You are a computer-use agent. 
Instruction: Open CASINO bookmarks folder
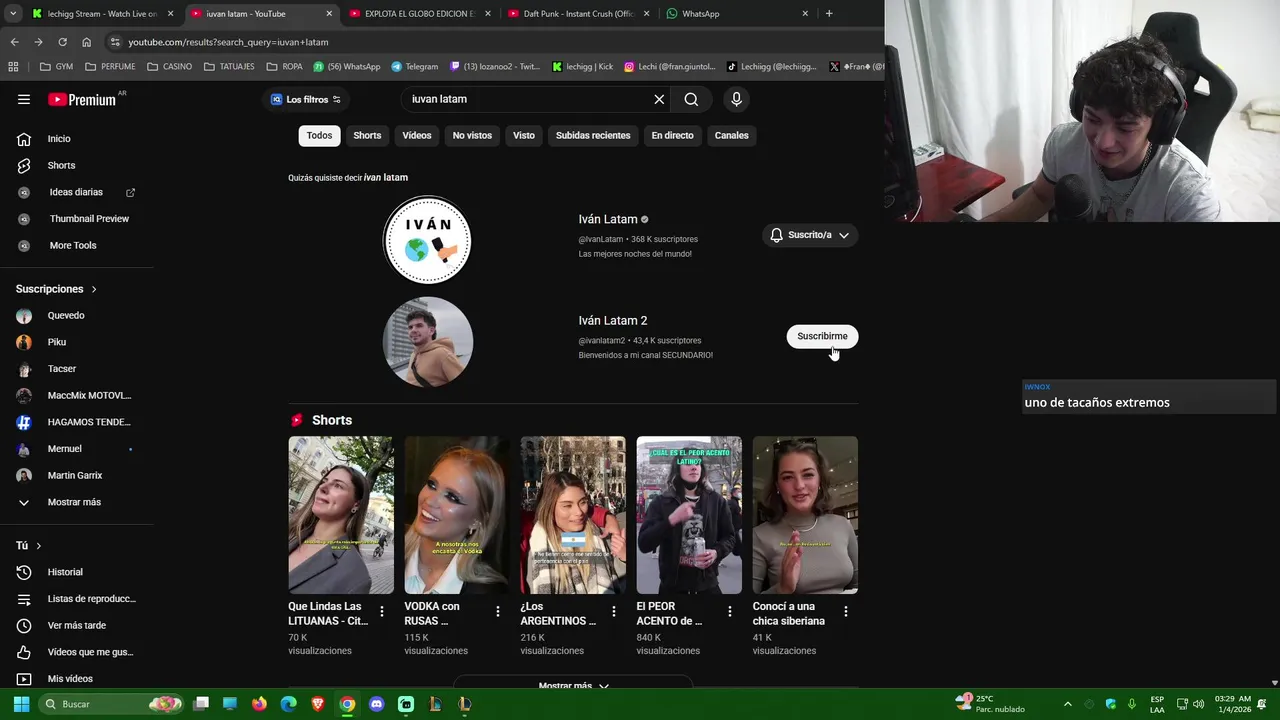[x=169, y=66]
